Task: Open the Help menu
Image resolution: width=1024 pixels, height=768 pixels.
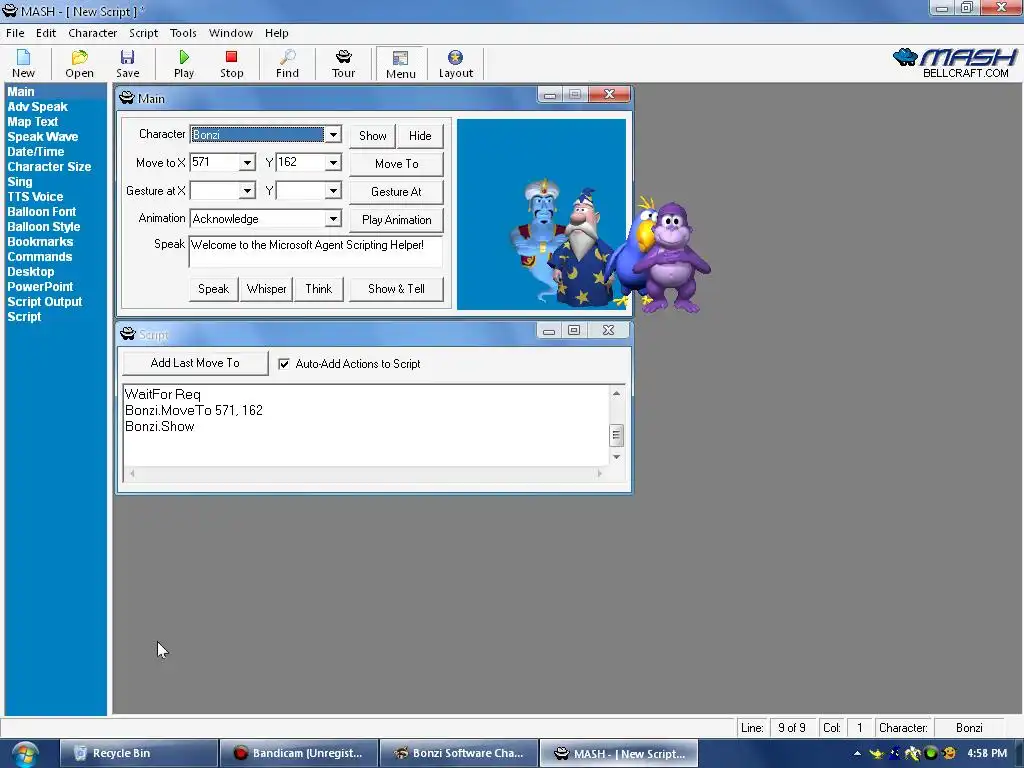Action: coord(276,33)
